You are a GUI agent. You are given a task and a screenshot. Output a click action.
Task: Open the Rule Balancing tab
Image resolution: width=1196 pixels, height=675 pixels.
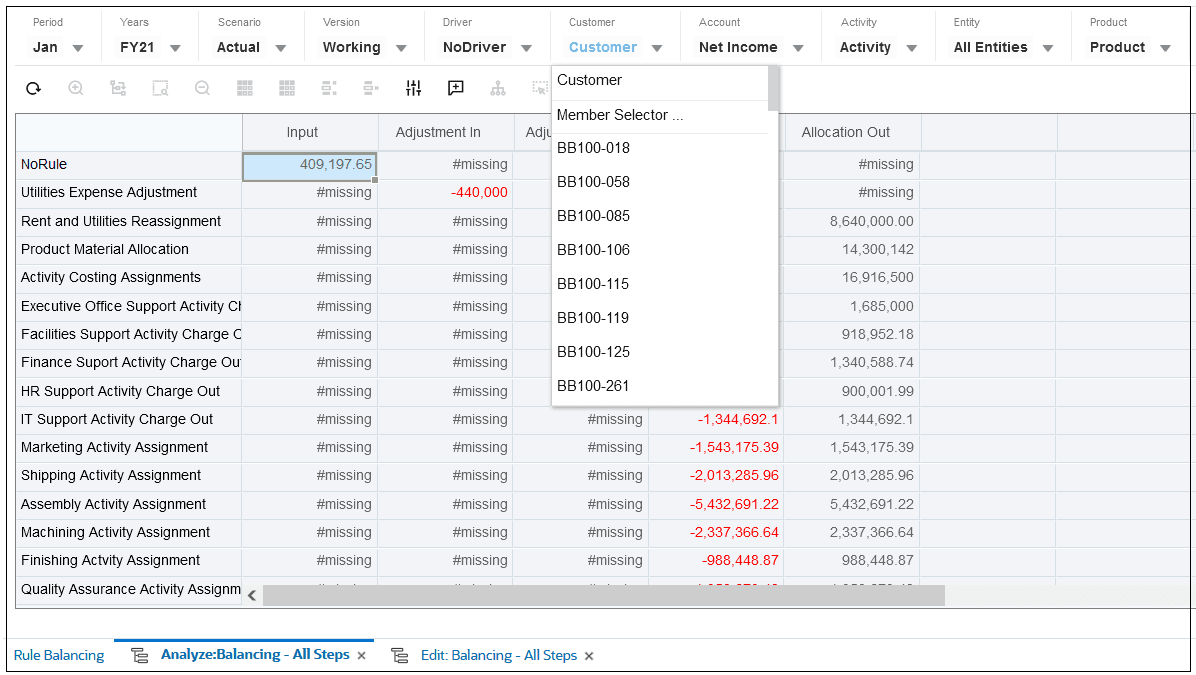[58, 655]
